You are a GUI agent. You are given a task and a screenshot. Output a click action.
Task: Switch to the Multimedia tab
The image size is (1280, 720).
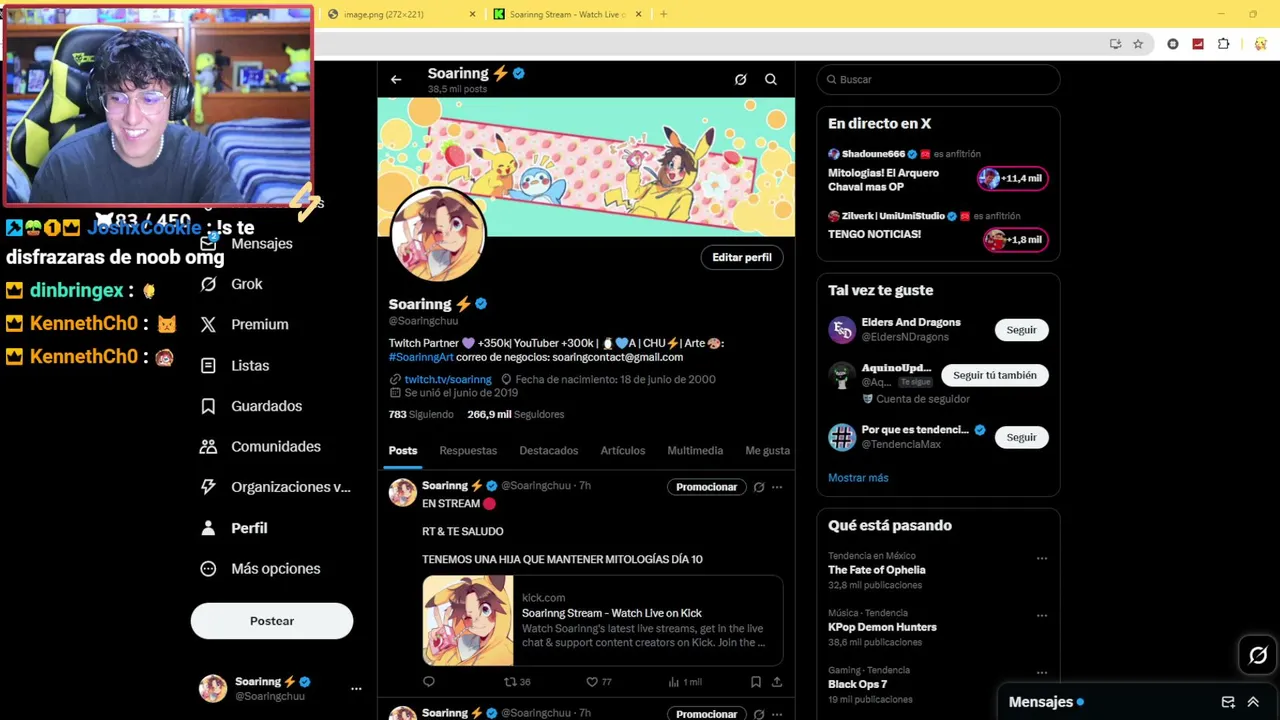coord(695,450)
